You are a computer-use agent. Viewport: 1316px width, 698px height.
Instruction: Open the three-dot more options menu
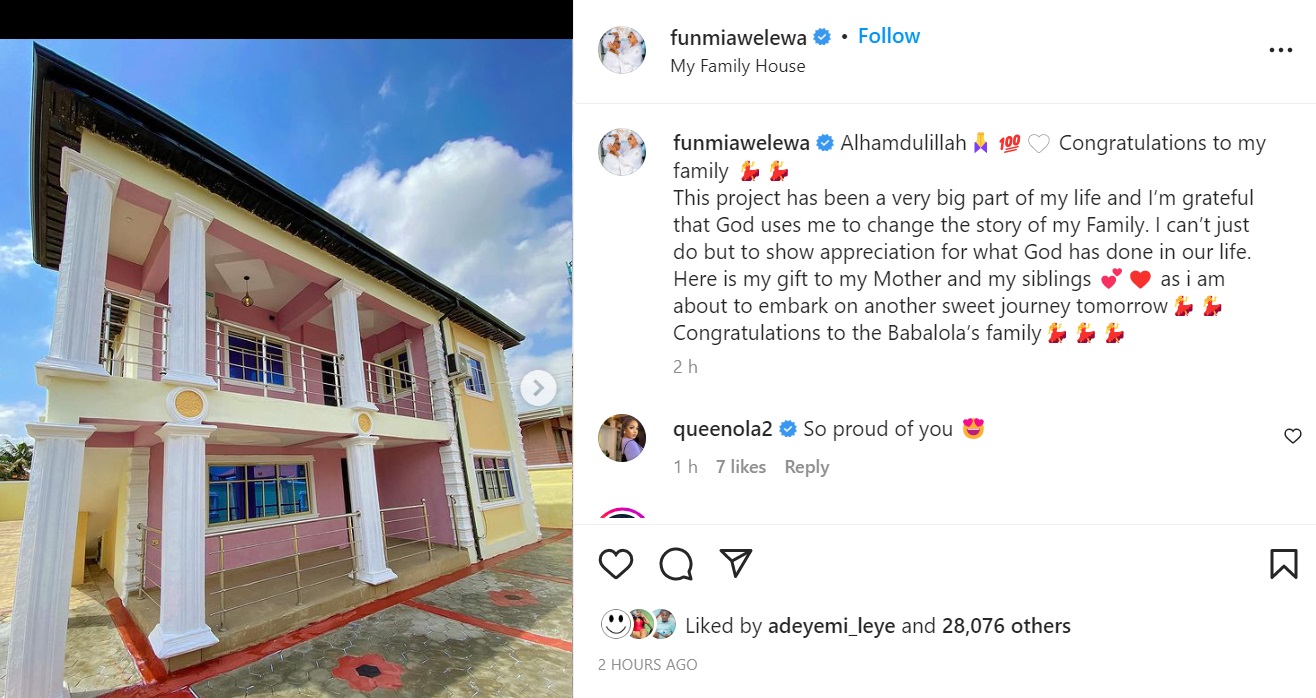click(x=1280, y=51)
